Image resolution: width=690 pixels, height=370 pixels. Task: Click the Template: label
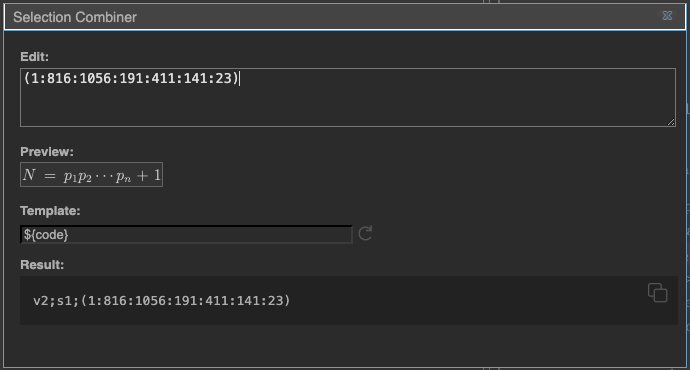(x=50, y=211)
